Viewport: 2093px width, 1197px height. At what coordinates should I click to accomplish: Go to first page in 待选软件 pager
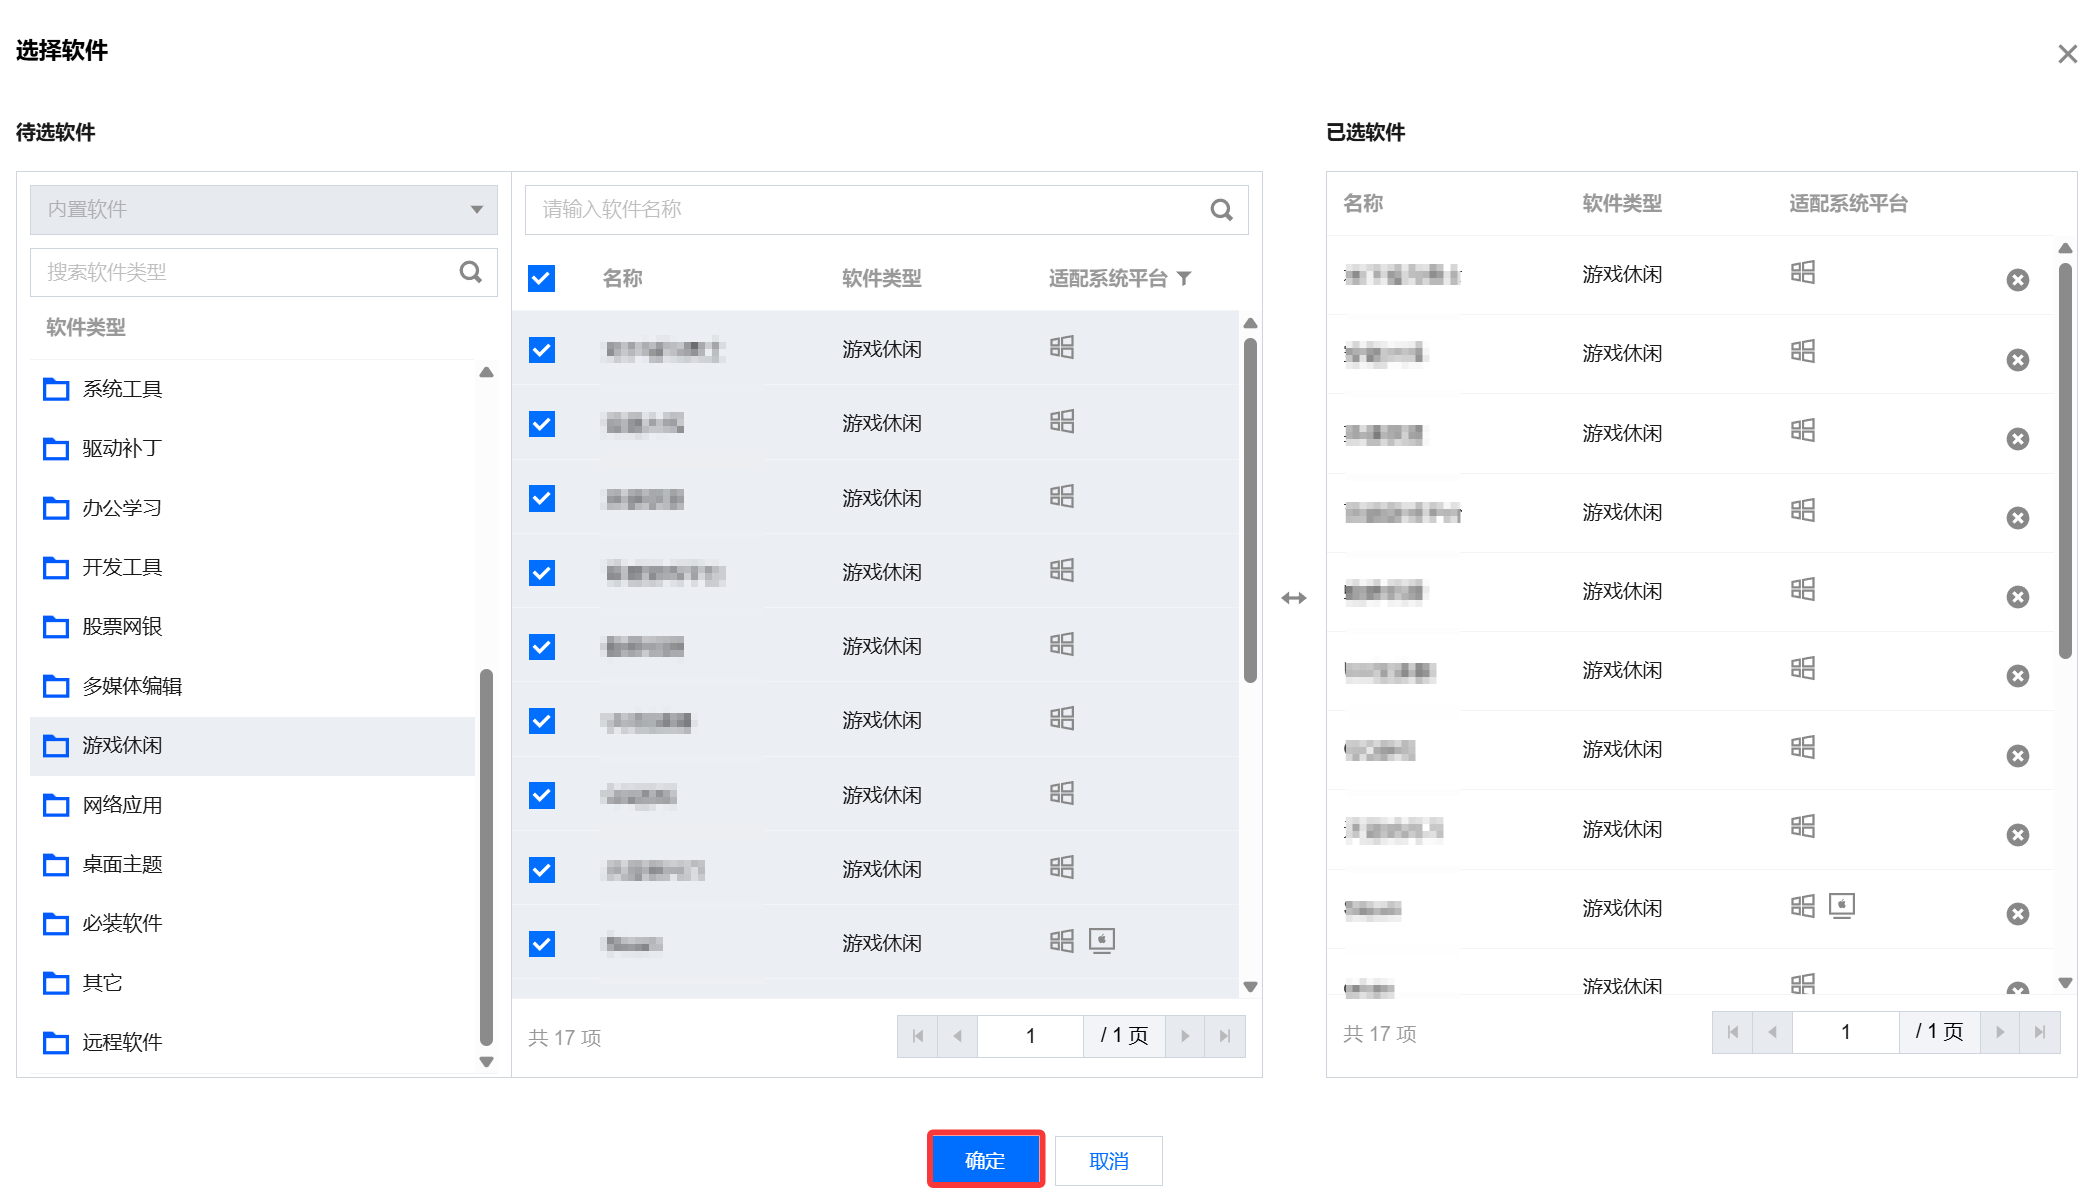click(917, 1036)
